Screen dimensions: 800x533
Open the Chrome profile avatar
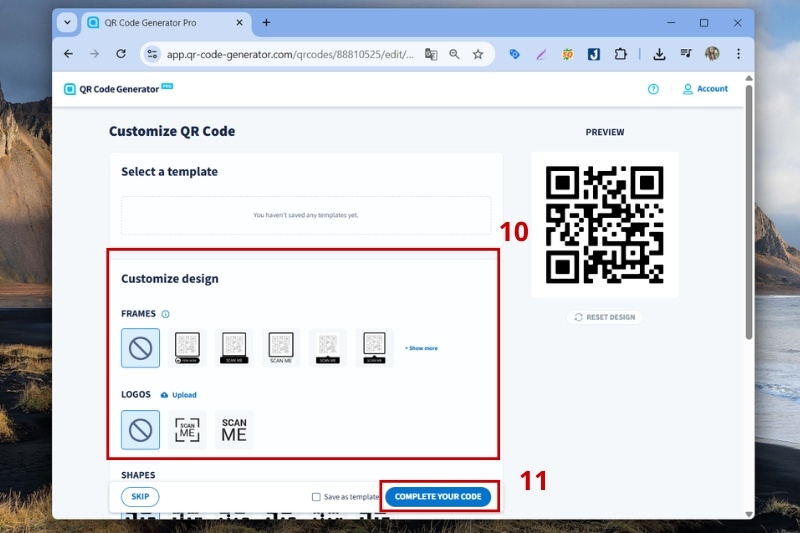coord(712,54)
